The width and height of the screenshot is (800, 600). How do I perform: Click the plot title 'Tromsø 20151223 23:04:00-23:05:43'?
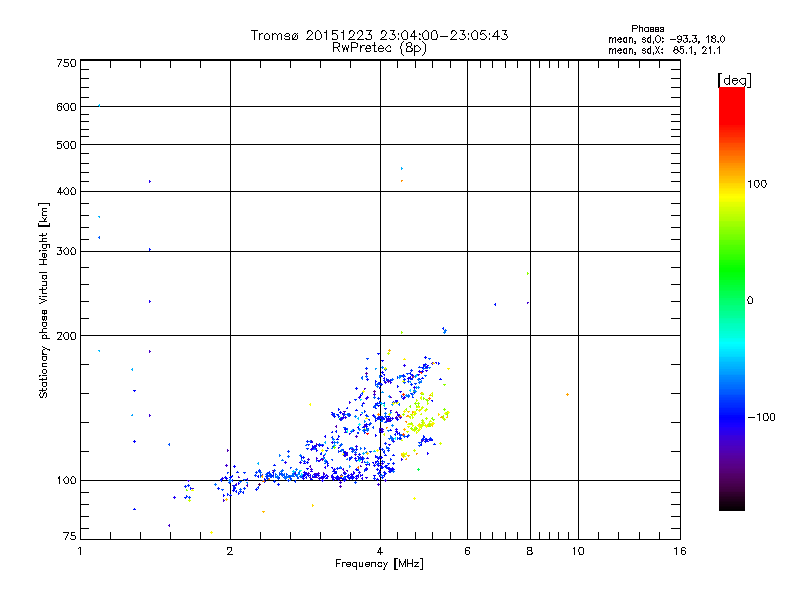[379, 35]
